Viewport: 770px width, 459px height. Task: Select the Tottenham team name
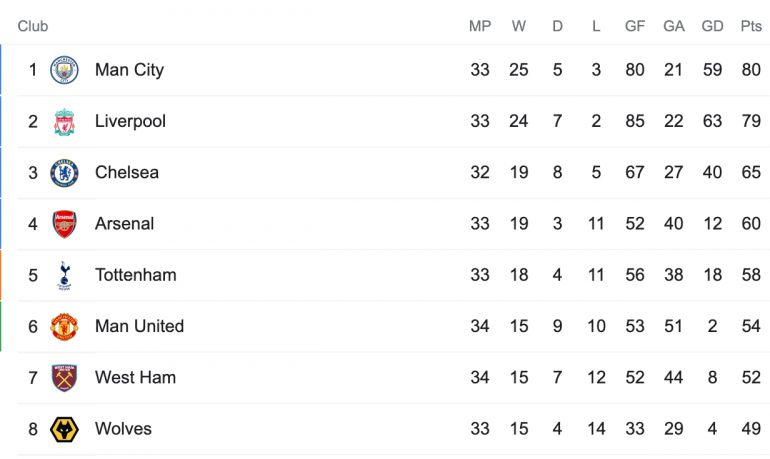pyautogui.click(x=136, y=275)
